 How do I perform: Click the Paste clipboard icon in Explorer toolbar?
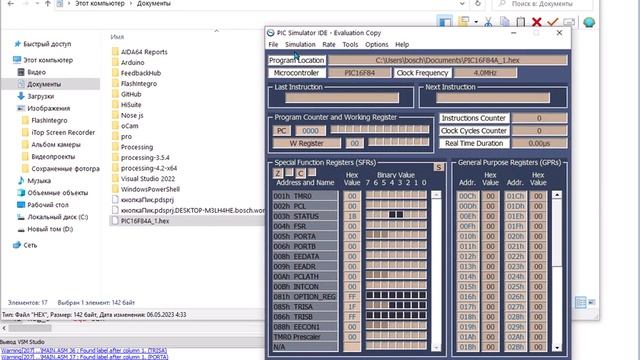(520, 22)
